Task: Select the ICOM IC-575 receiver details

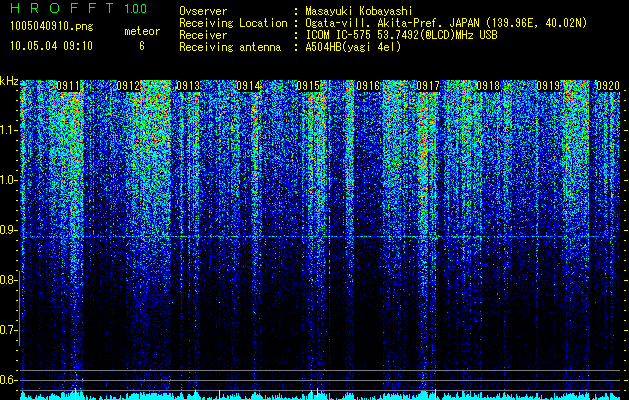Action: click(x=401, y=35)
